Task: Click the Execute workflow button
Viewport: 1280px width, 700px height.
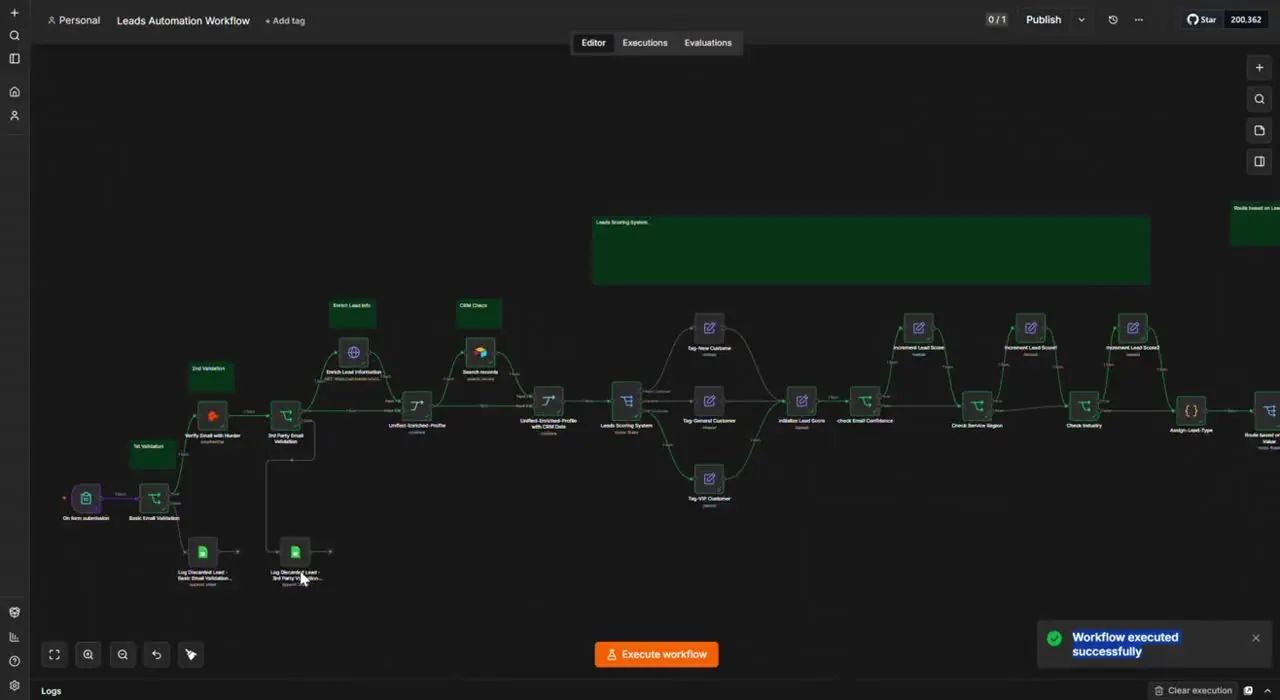Action: tap(656, 654)
